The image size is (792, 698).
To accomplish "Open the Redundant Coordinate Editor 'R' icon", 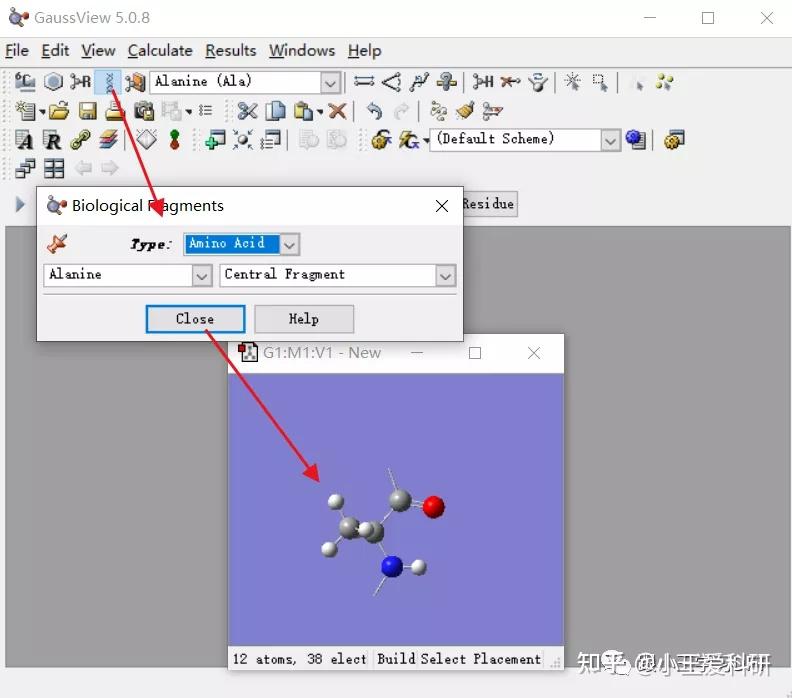I will pos(52,140).
